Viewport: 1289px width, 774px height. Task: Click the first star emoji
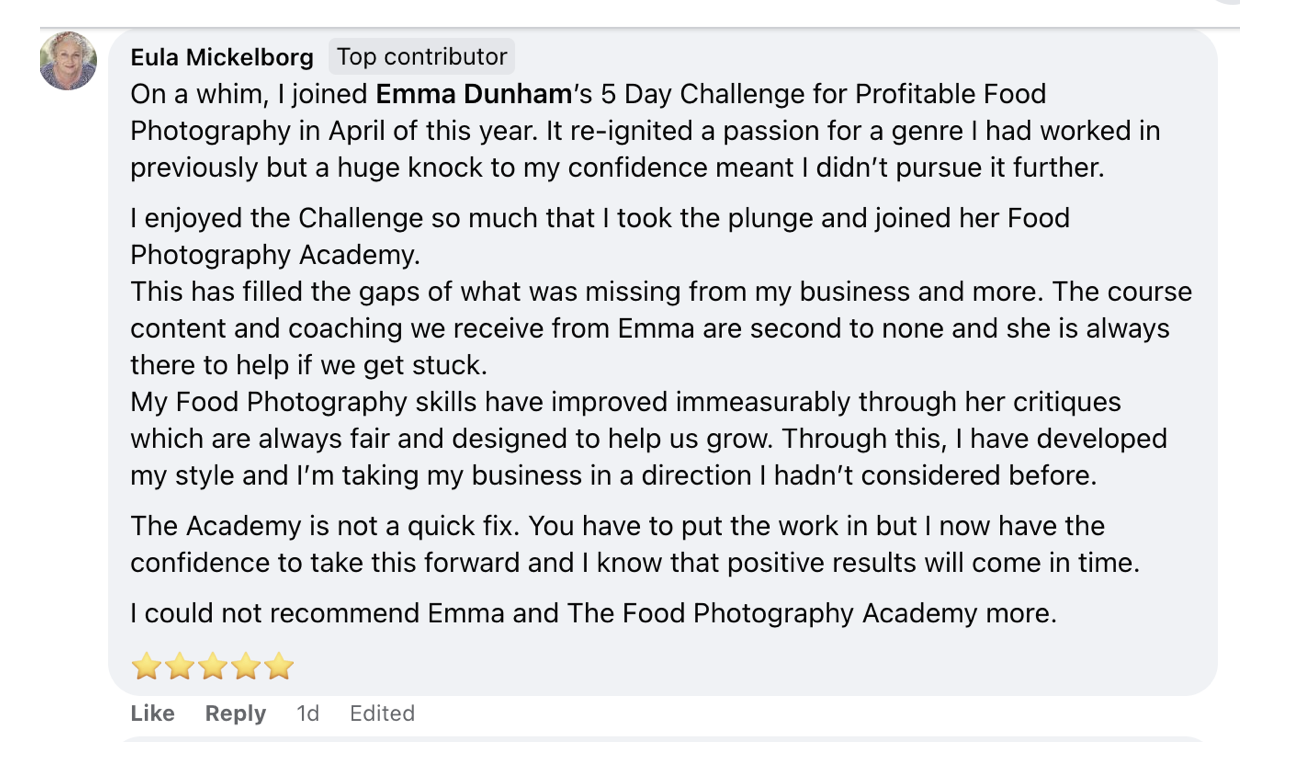click(146, 666)
